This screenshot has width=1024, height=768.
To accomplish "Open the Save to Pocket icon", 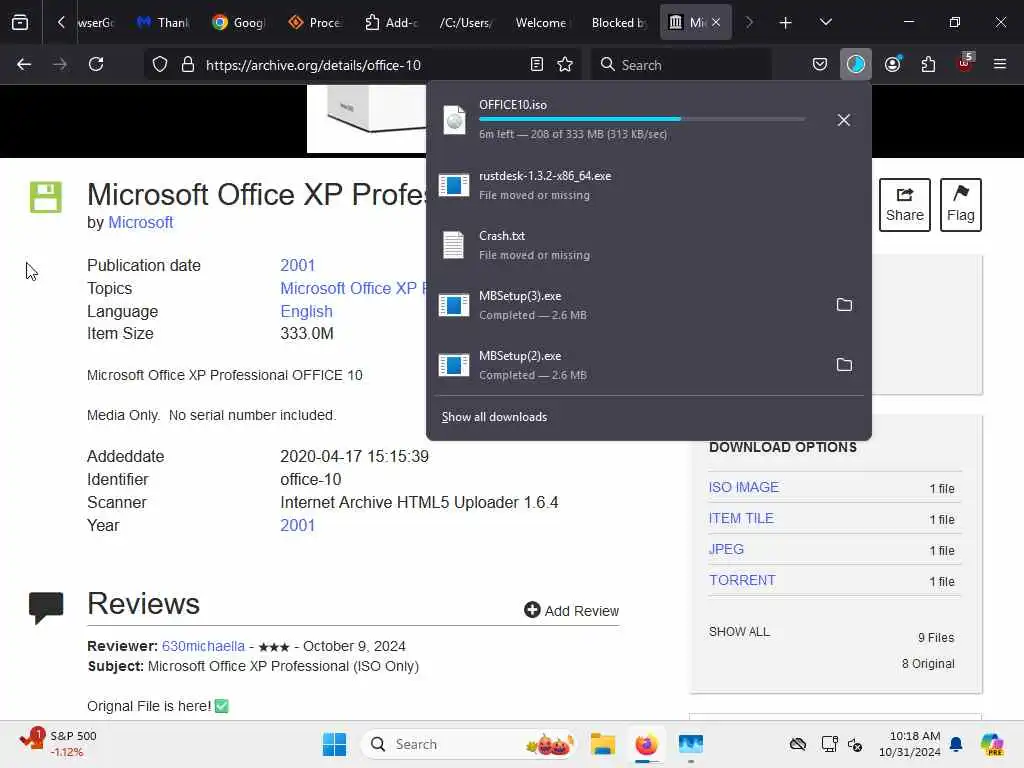I will coord(820,65).
